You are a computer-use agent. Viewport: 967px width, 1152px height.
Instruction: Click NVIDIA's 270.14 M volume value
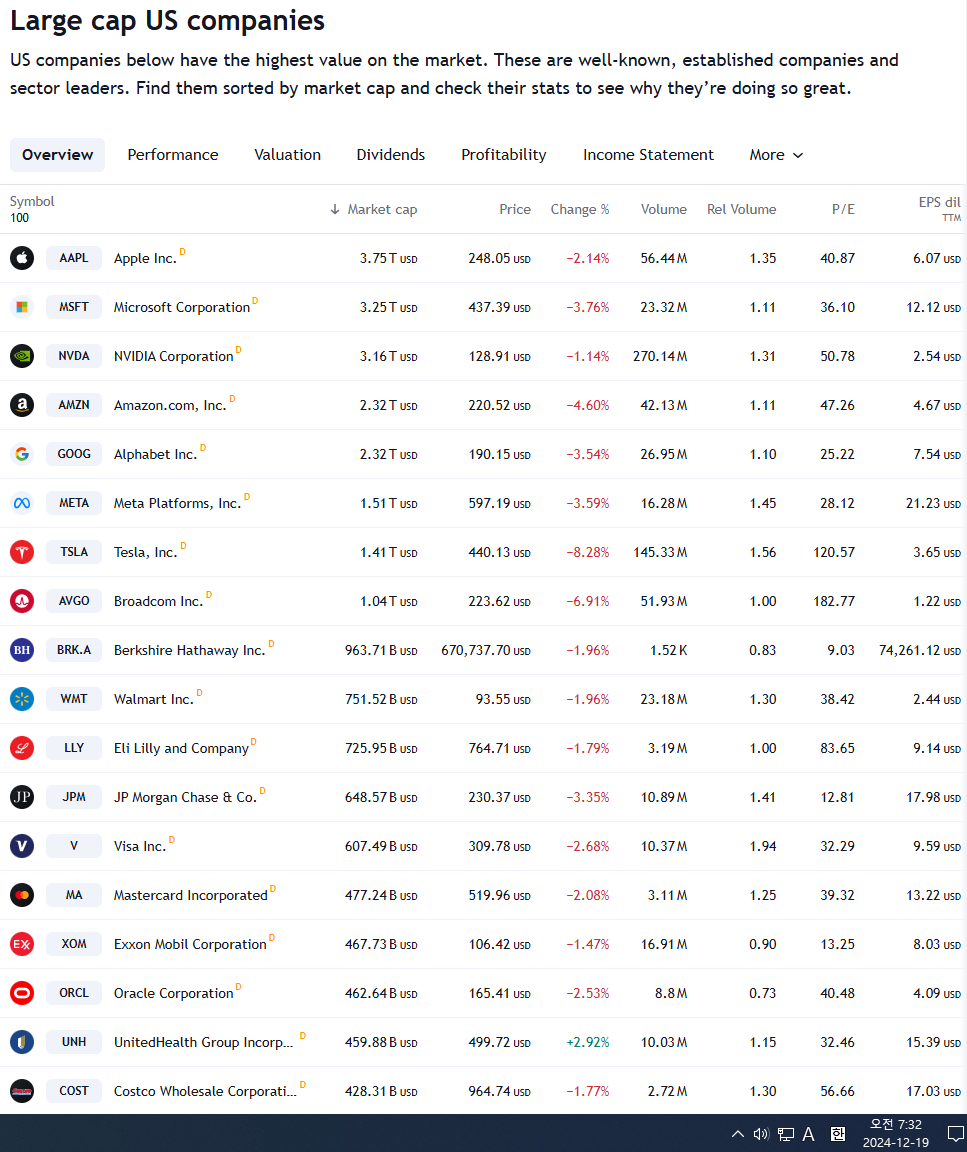[x=660, y=356]
